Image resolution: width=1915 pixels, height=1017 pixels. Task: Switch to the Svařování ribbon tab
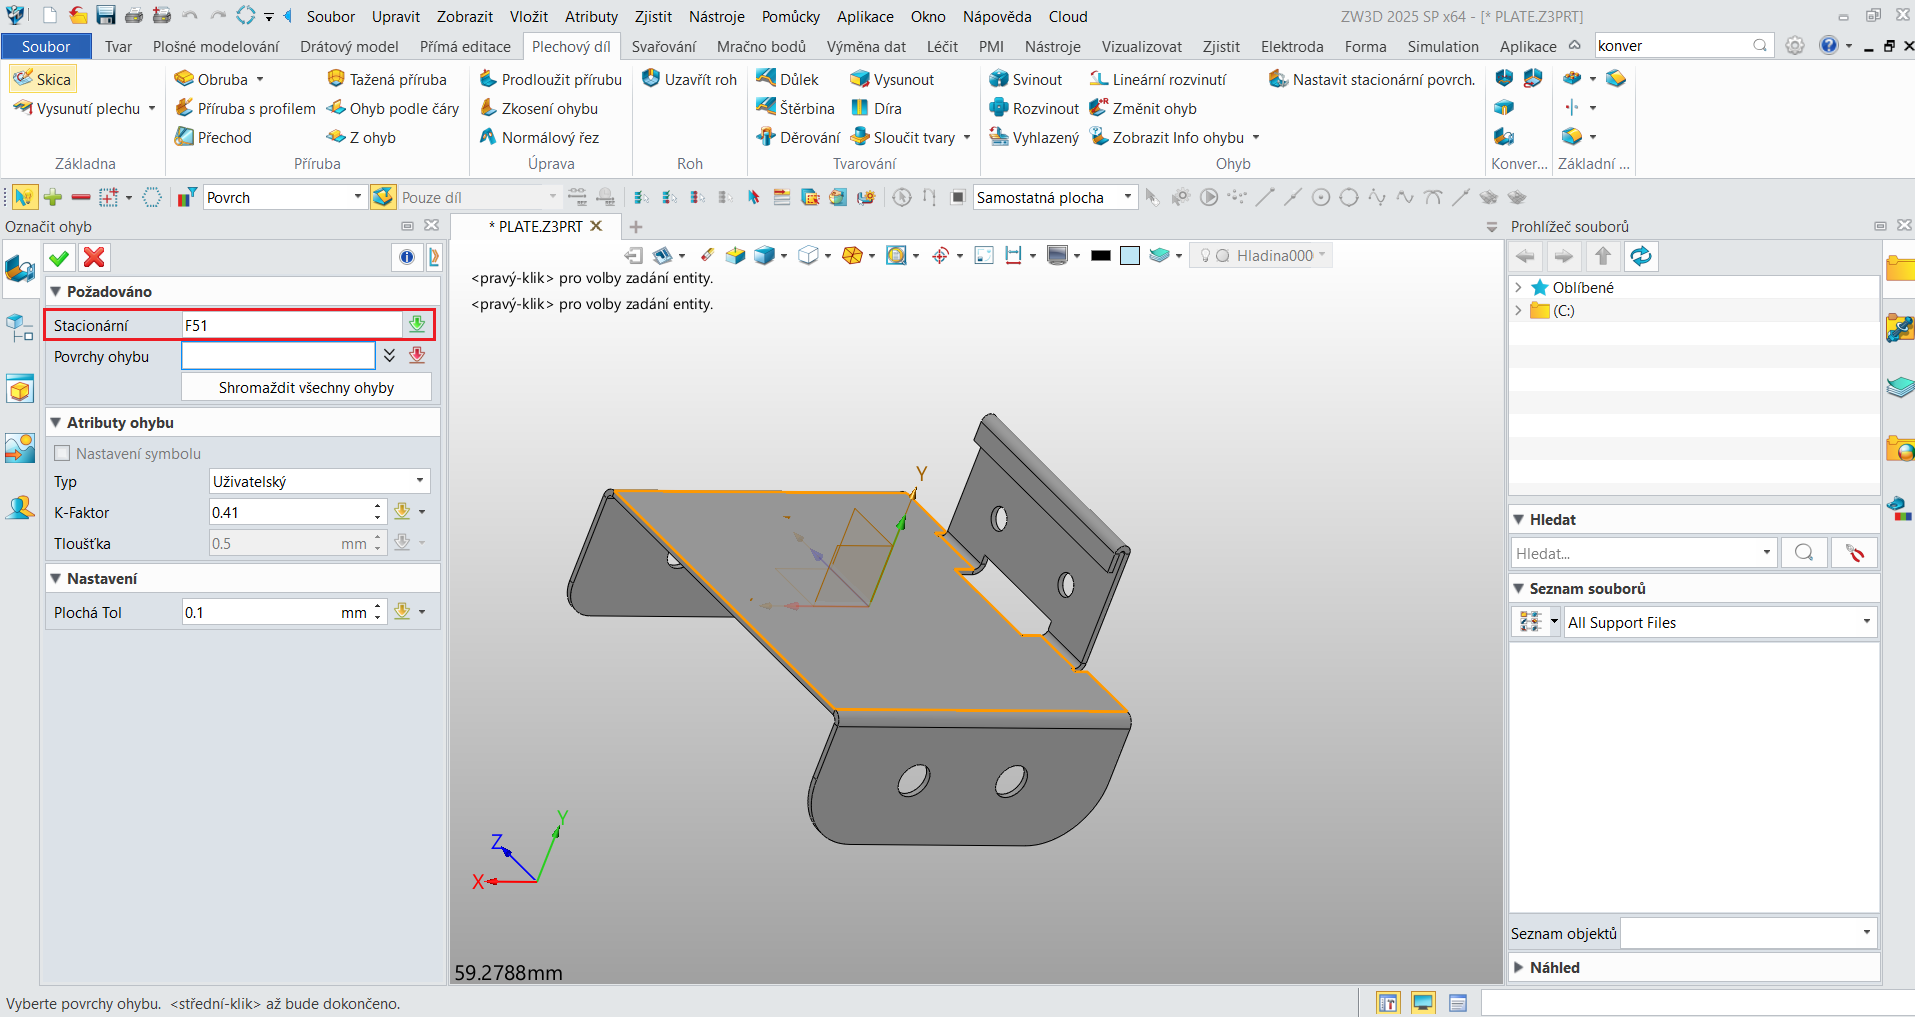pyautogui.click(x=663, y=46)
